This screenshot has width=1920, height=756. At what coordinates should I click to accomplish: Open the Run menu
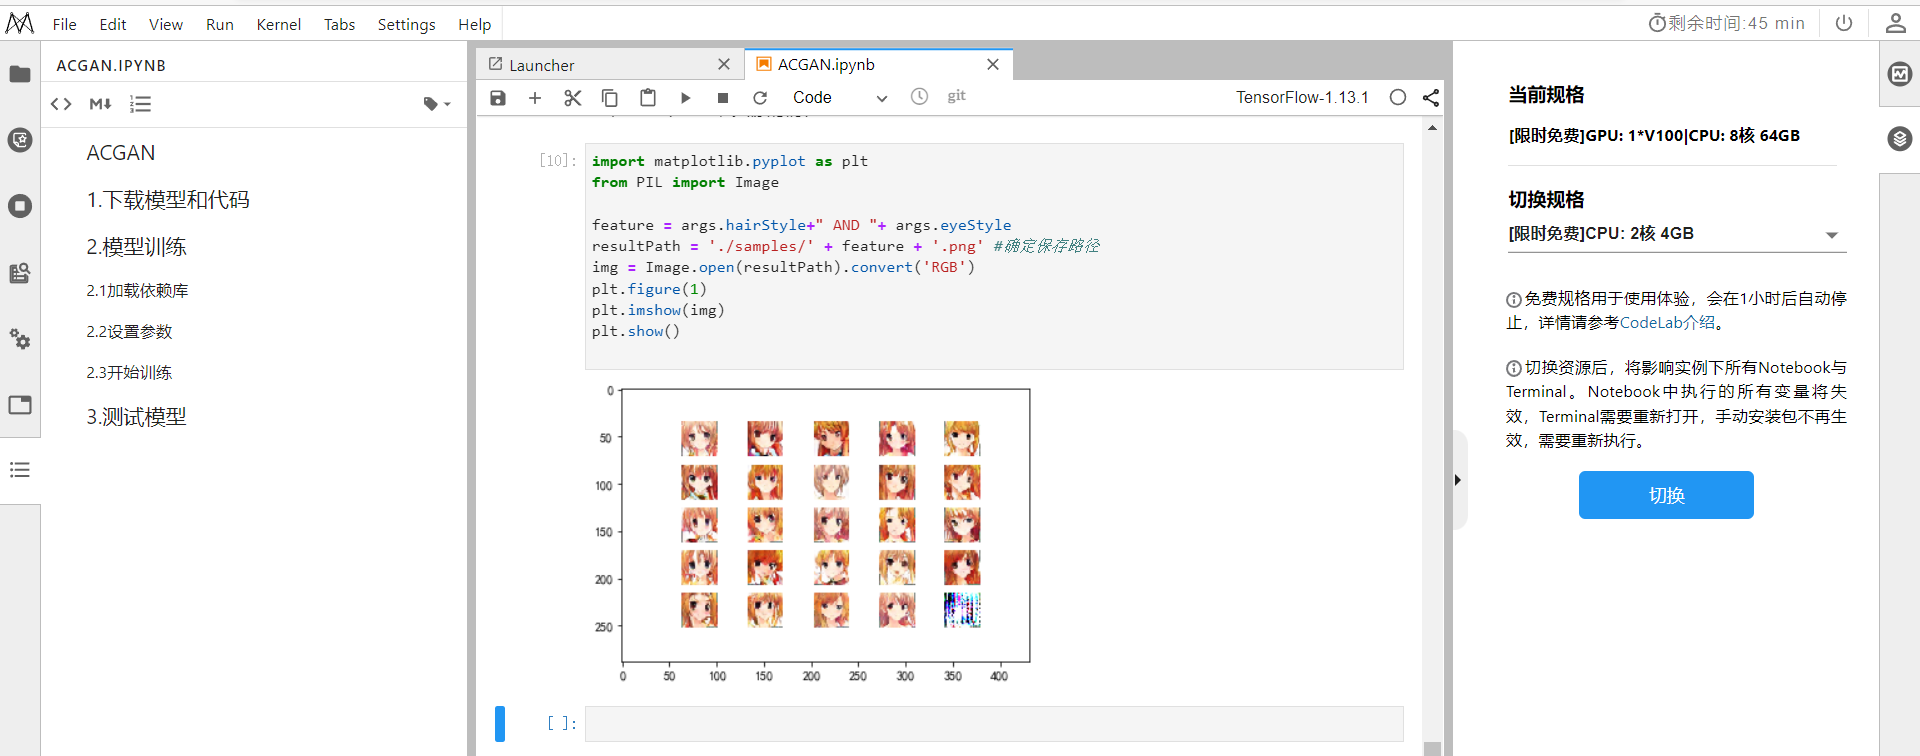point(220,24)
